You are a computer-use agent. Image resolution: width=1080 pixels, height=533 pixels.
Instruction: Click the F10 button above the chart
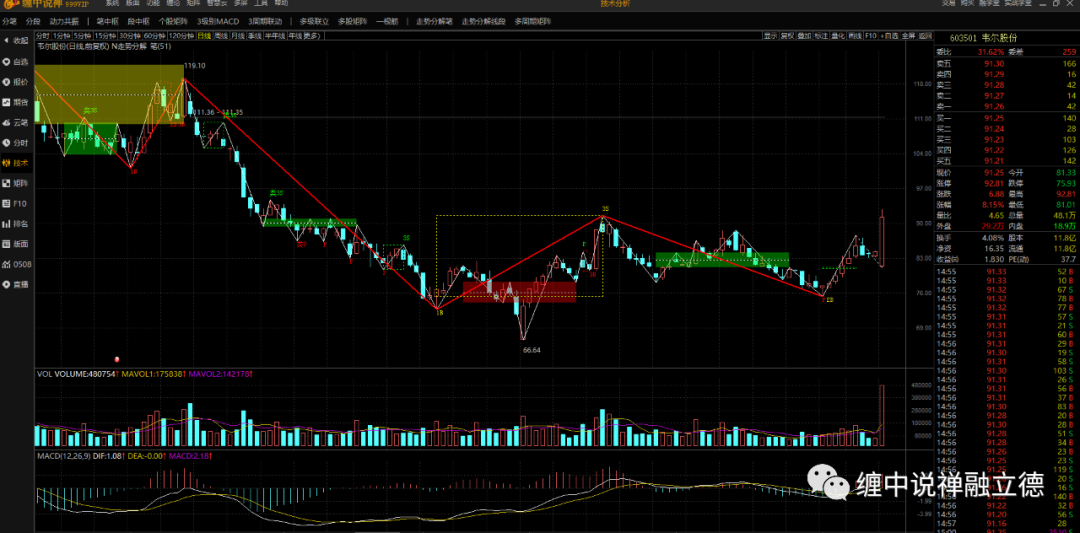click(x=871, y=36)
